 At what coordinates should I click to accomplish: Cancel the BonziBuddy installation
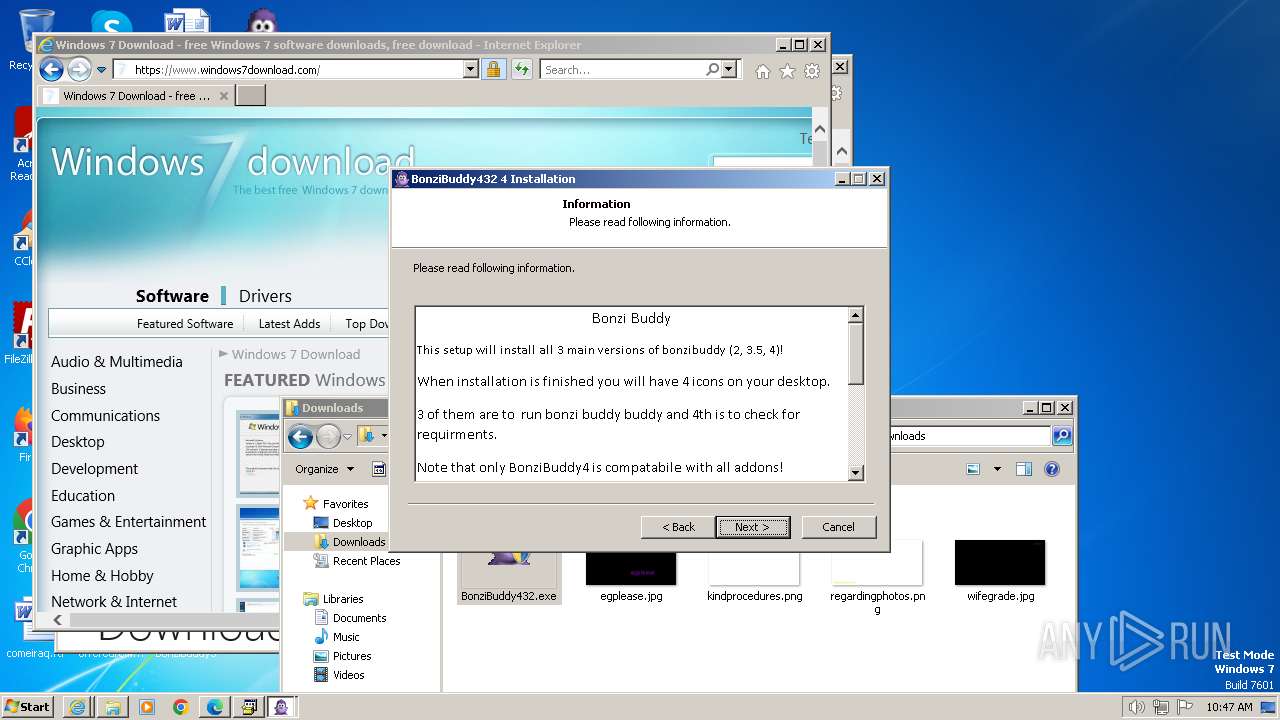pos(838,527)
